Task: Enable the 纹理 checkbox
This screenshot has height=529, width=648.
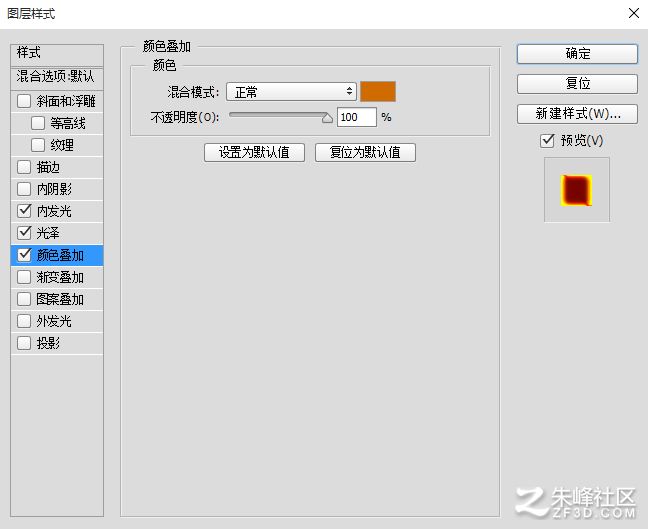Action: (x=38, y=145)
